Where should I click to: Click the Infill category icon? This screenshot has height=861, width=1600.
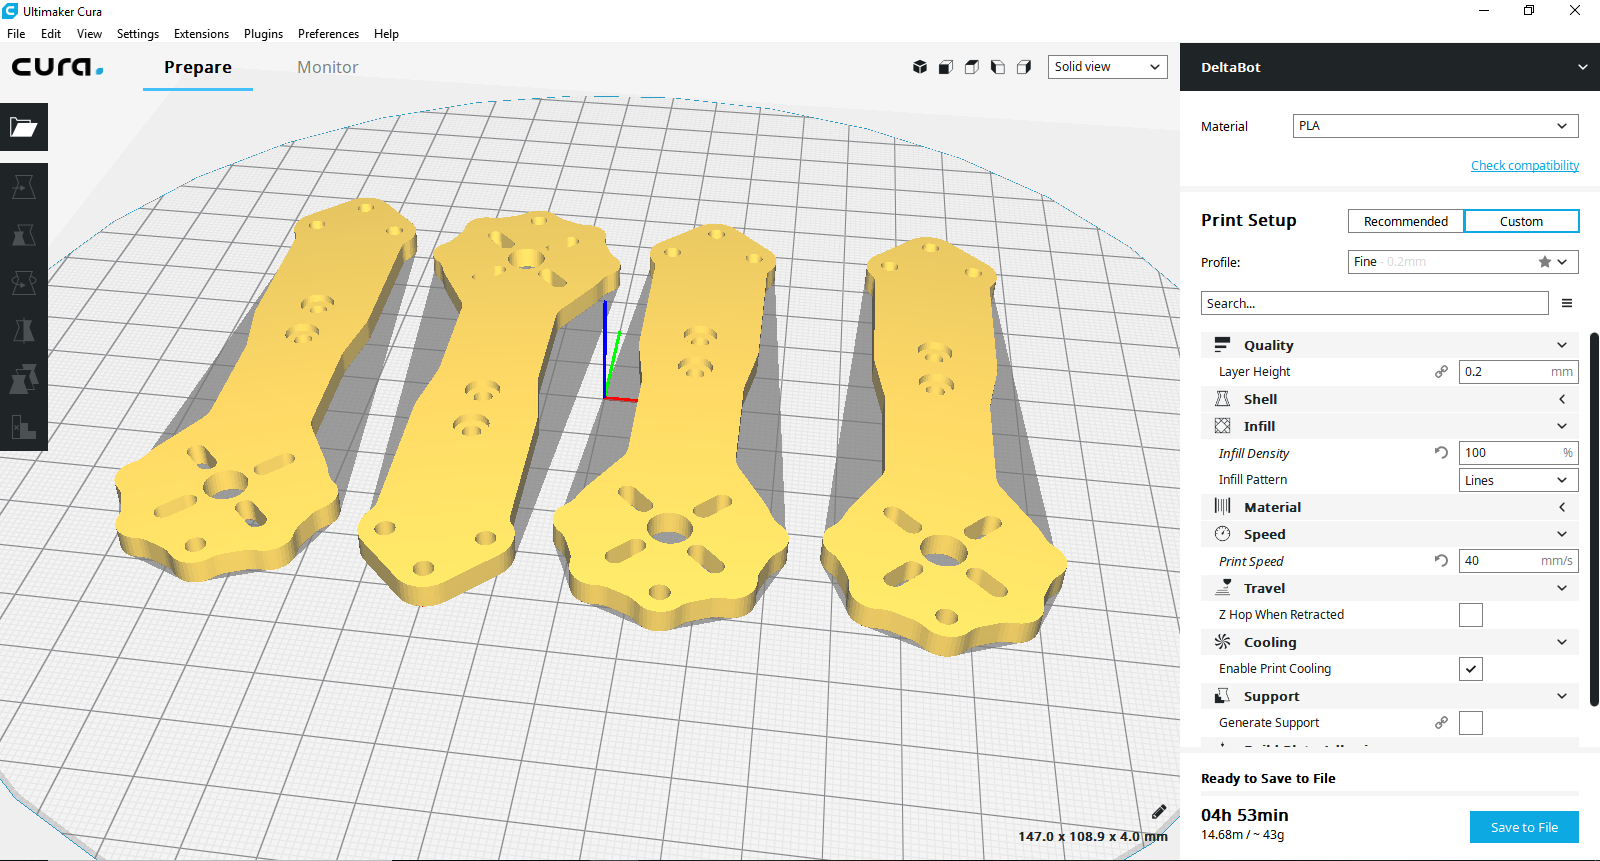[x=1222, y=425]
